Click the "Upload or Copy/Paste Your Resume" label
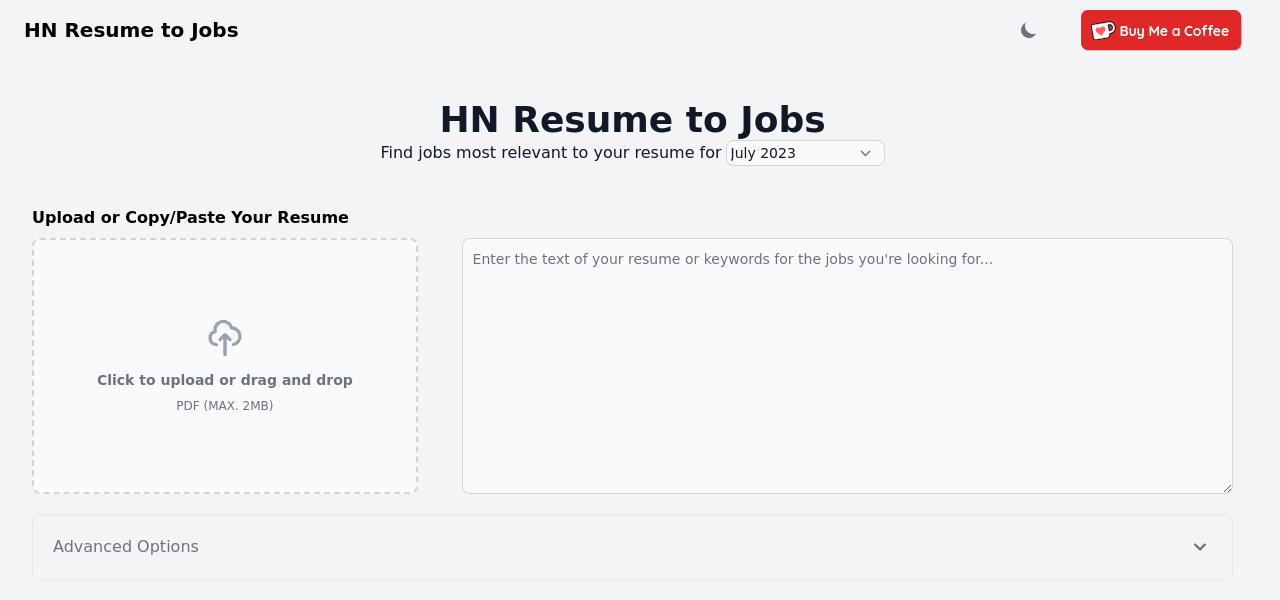This screenshot has width=1280, height=600. click(x=190, y=218)
